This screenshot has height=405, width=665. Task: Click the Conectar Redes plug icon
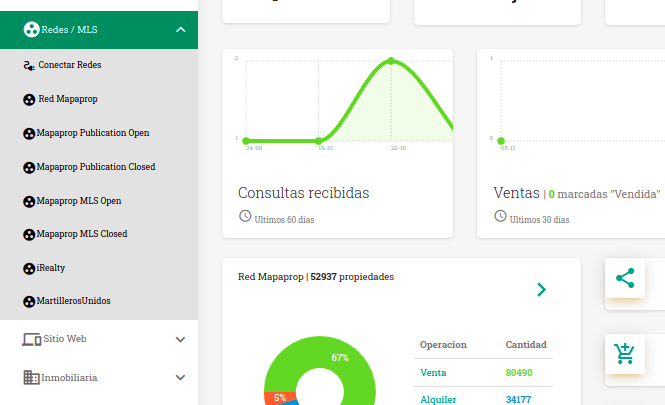pos(29,66)
